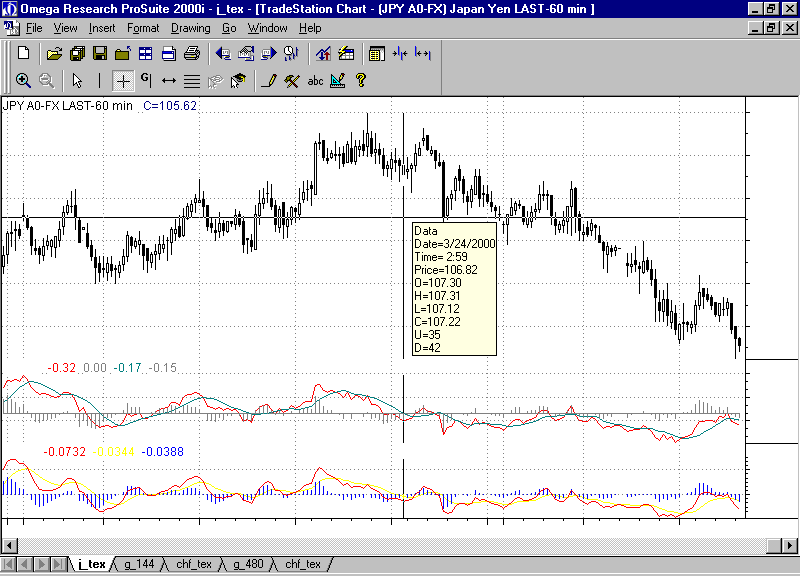Select the arrow pointer tool
800x576 pixels.
click(77, 81)
